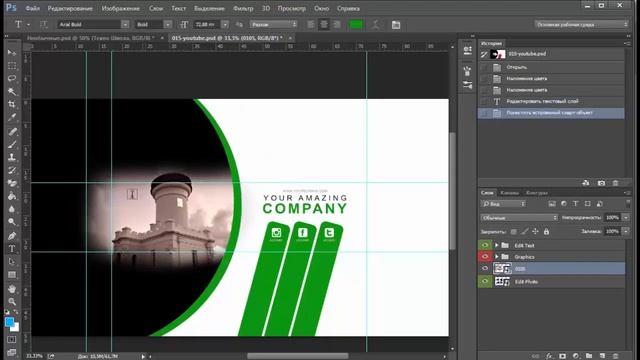
Task: Set center text alignment
Action: (x=324, y=24)
